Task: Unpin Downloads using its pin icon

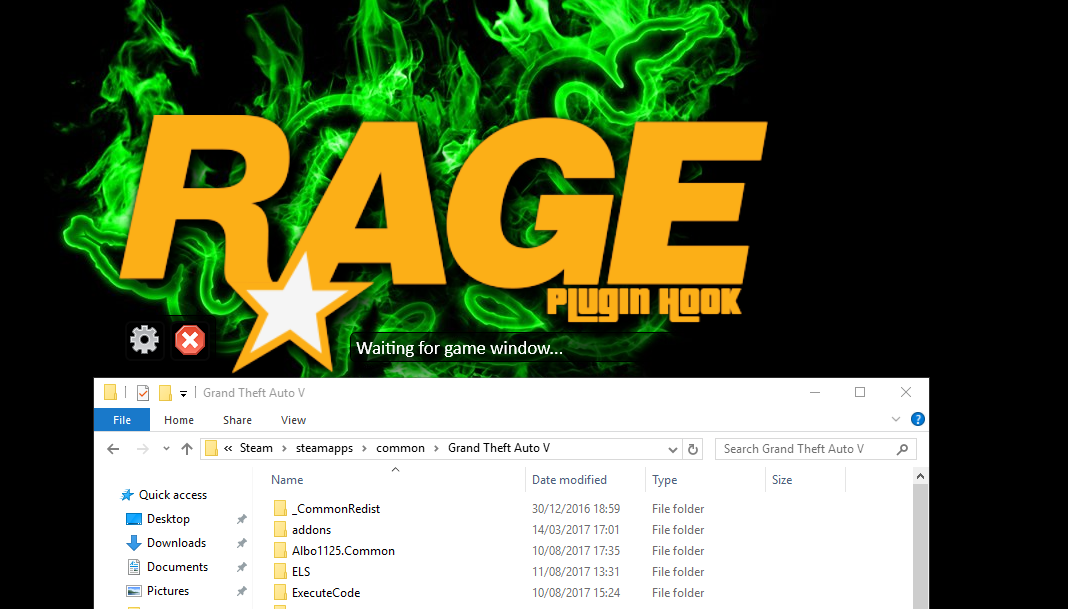Action: coord(241,543)
